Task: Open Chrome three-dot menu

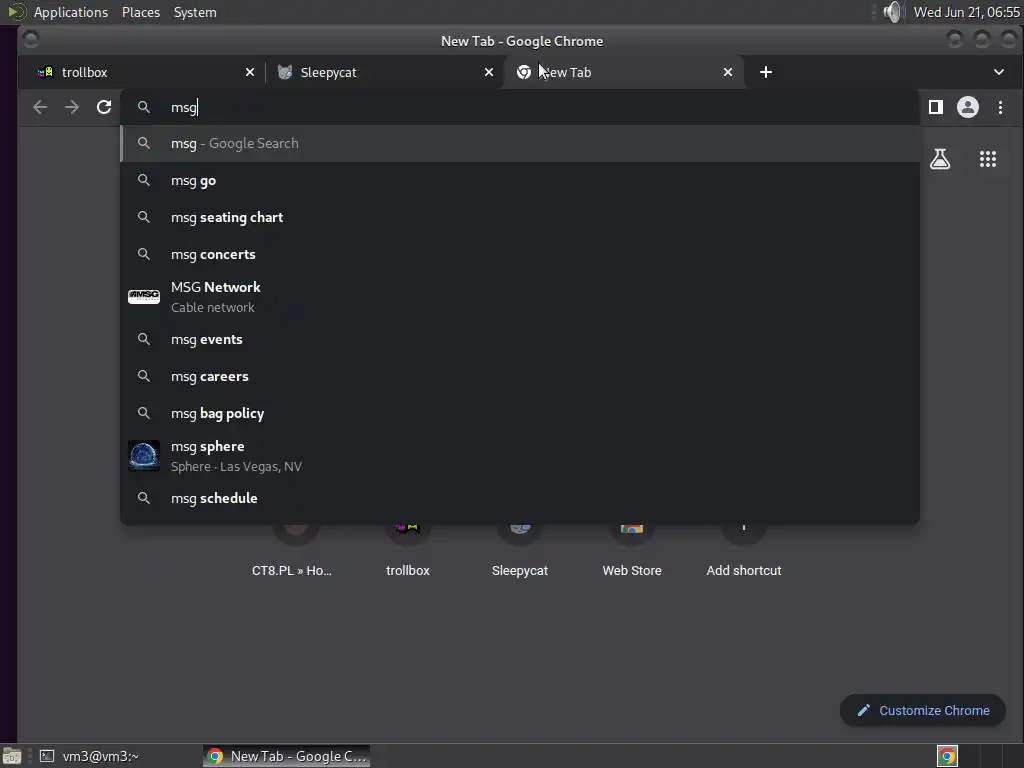Action: coord(1000,107)
